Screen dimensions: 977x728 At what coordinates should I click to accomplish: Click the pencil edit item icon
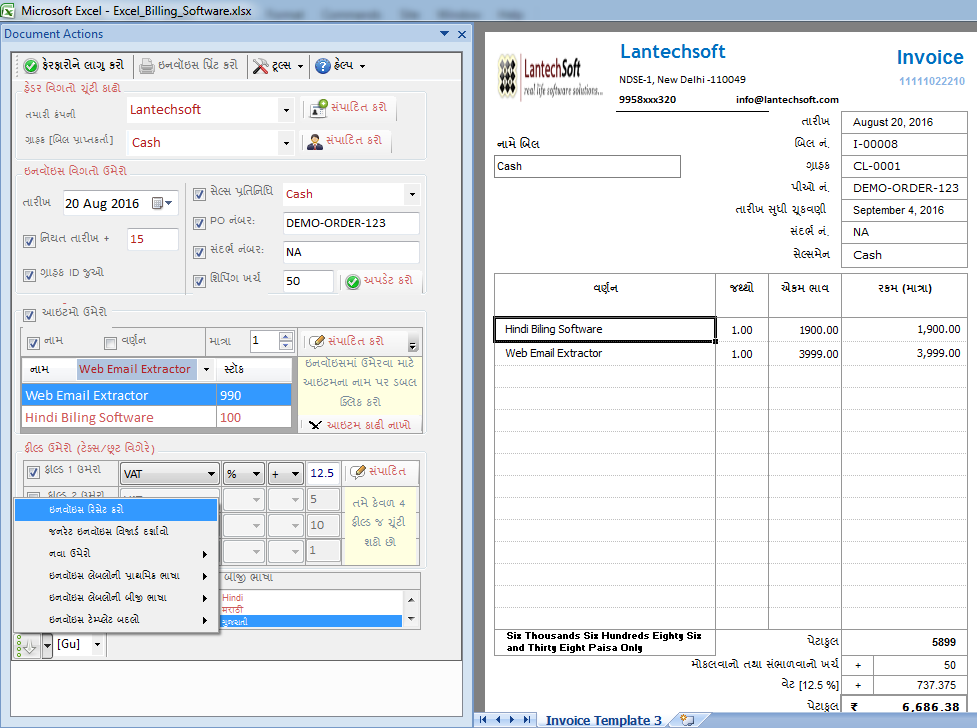317,341
